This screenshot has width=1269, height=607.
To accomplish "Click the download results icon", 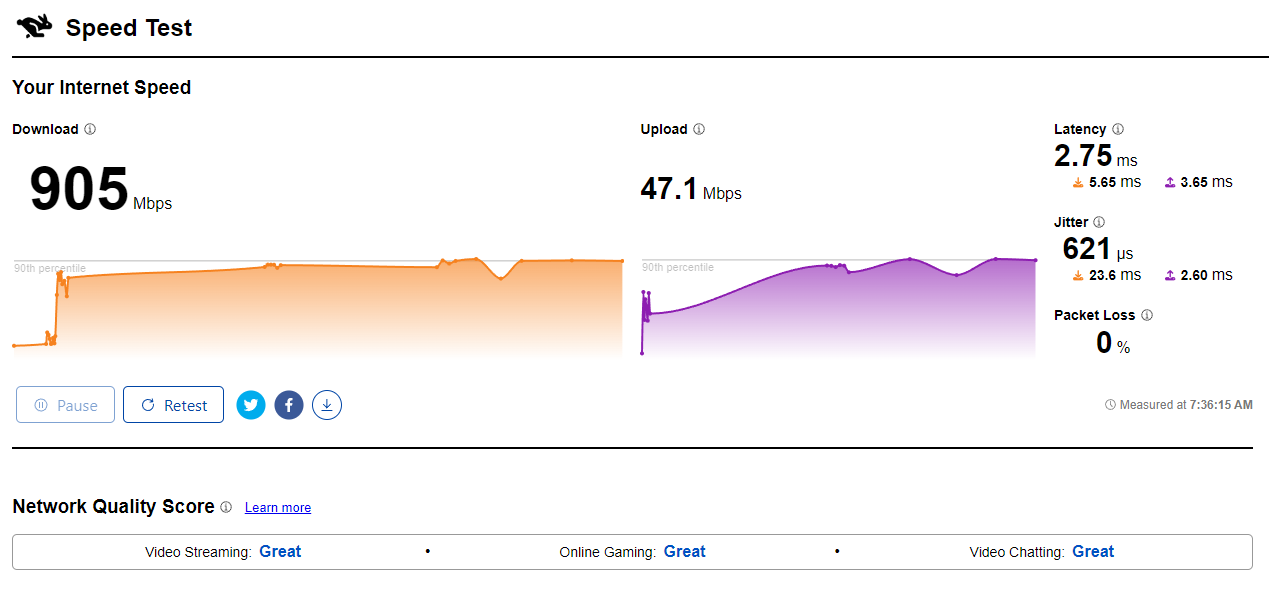I will (x=327, y=405).
